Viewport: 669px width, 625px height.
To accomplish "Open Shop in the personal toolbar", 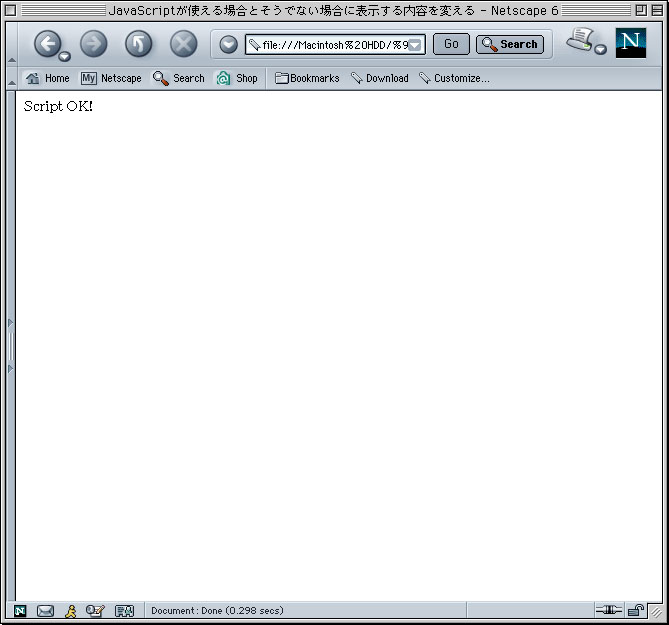I will (x=237, y=78).
